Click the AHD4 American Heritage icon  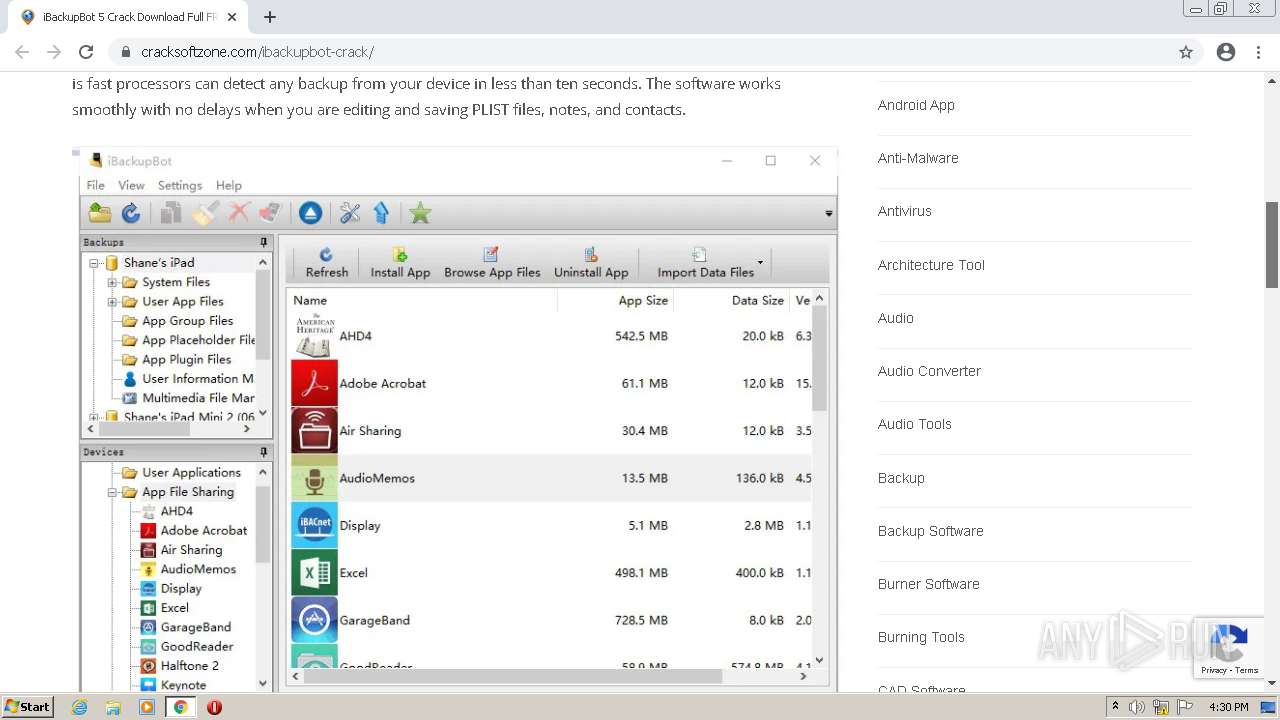pos(314,336)
